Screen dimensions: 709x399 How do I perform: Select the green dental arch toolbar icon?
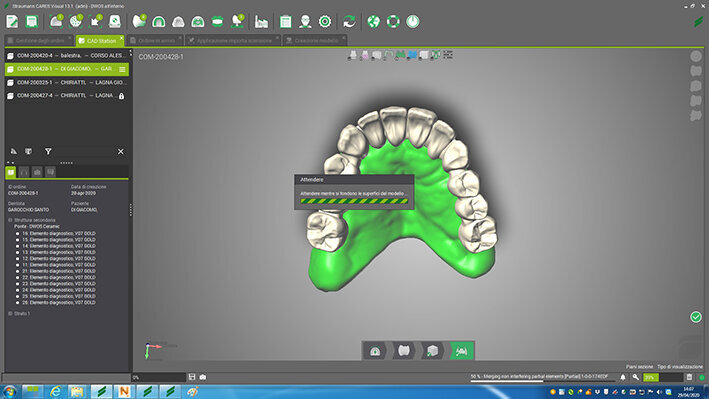(159, 21)
